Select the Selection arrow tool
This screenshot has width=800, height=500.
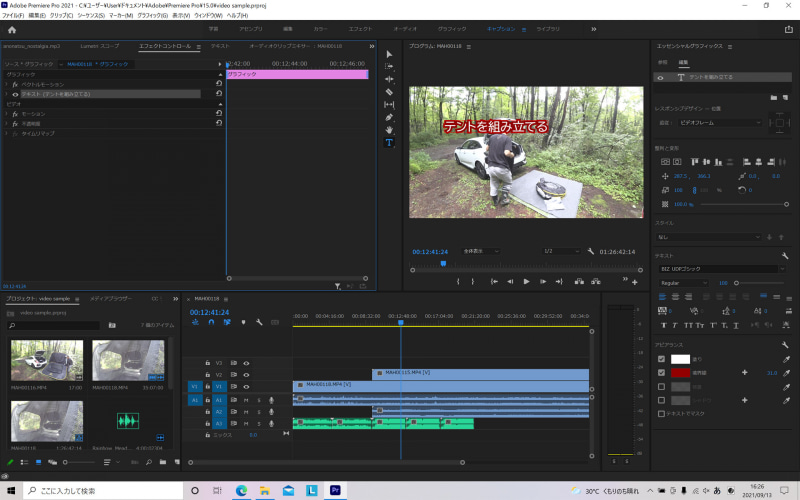click(x=389, y=54)
